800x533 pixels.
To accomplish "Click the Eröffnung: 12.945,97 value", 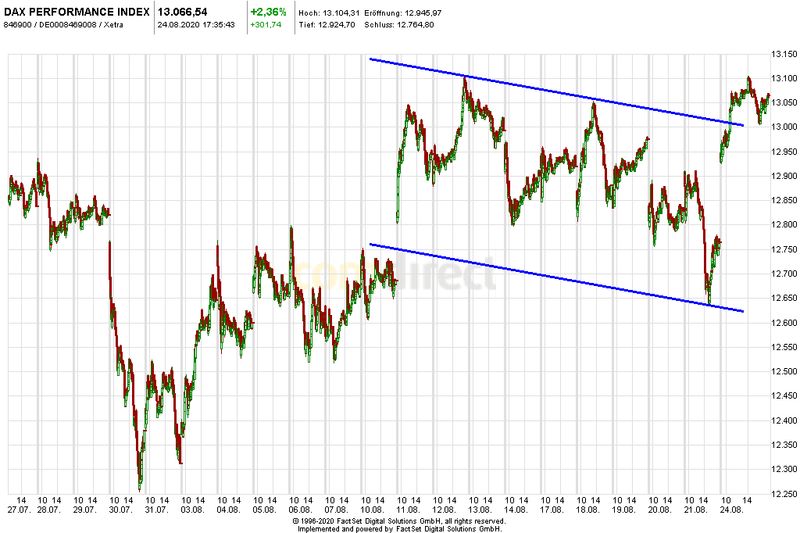I will [403, 13].
